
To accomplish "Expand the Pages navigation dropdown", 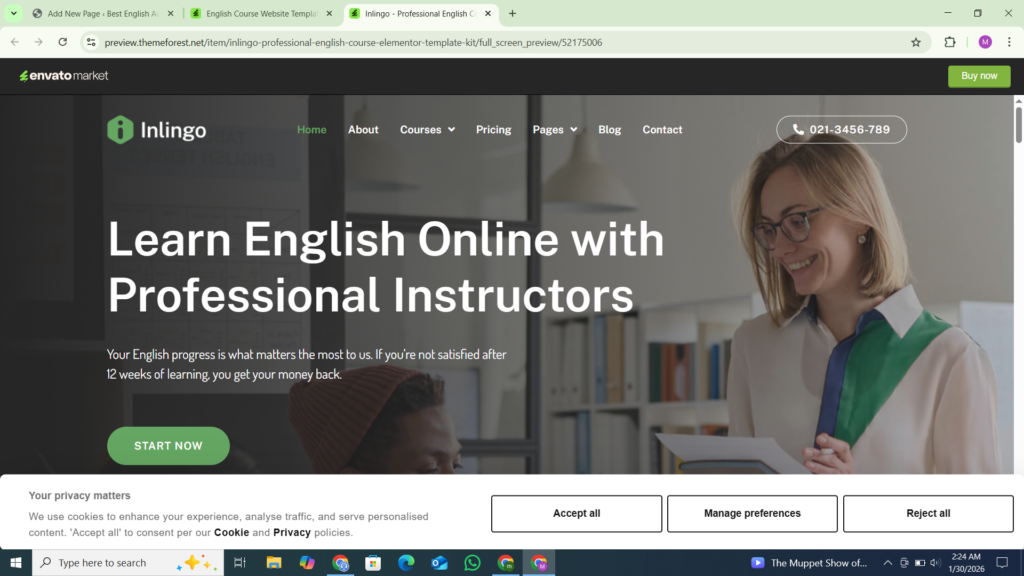I will (x=554, y=129).
